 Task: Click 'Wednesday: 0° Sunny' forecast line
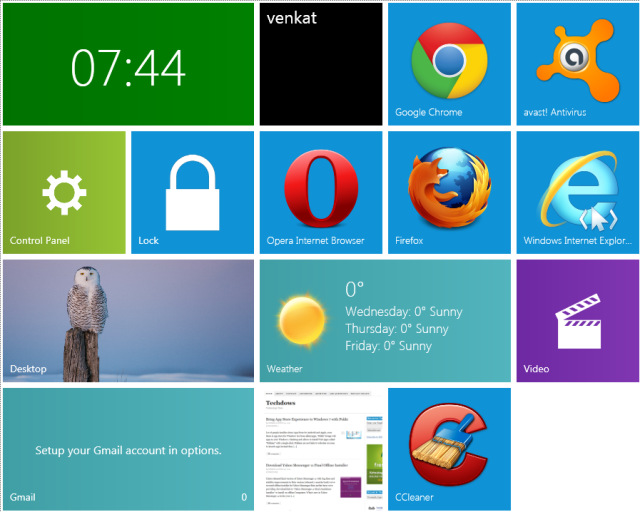click(404, 312)
